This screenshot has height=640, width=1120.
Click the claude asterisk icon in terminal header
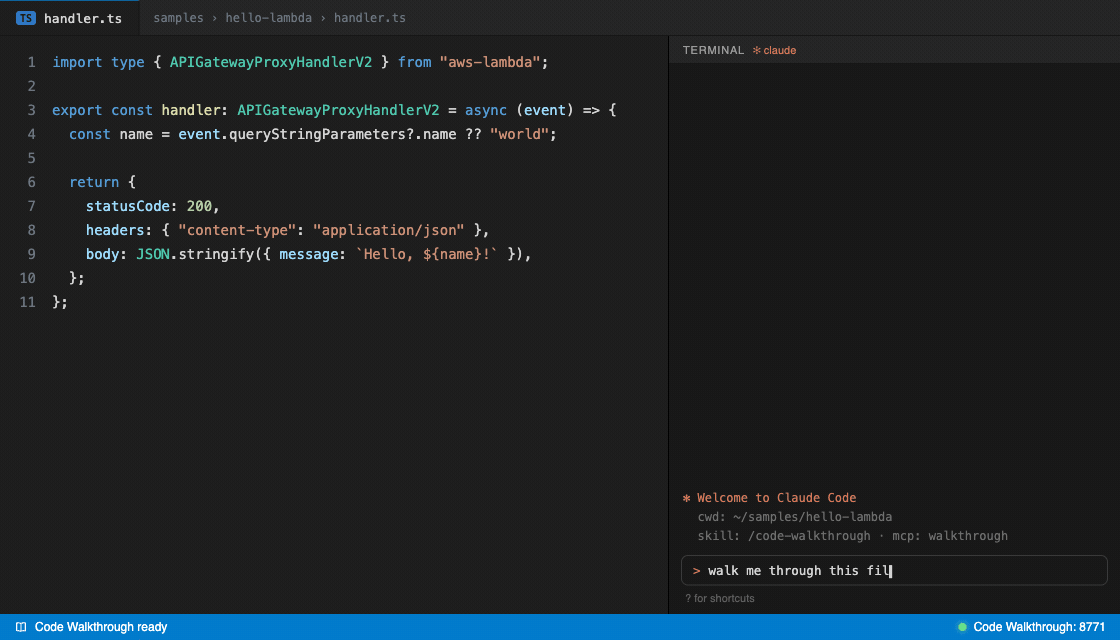click(756, 51)
